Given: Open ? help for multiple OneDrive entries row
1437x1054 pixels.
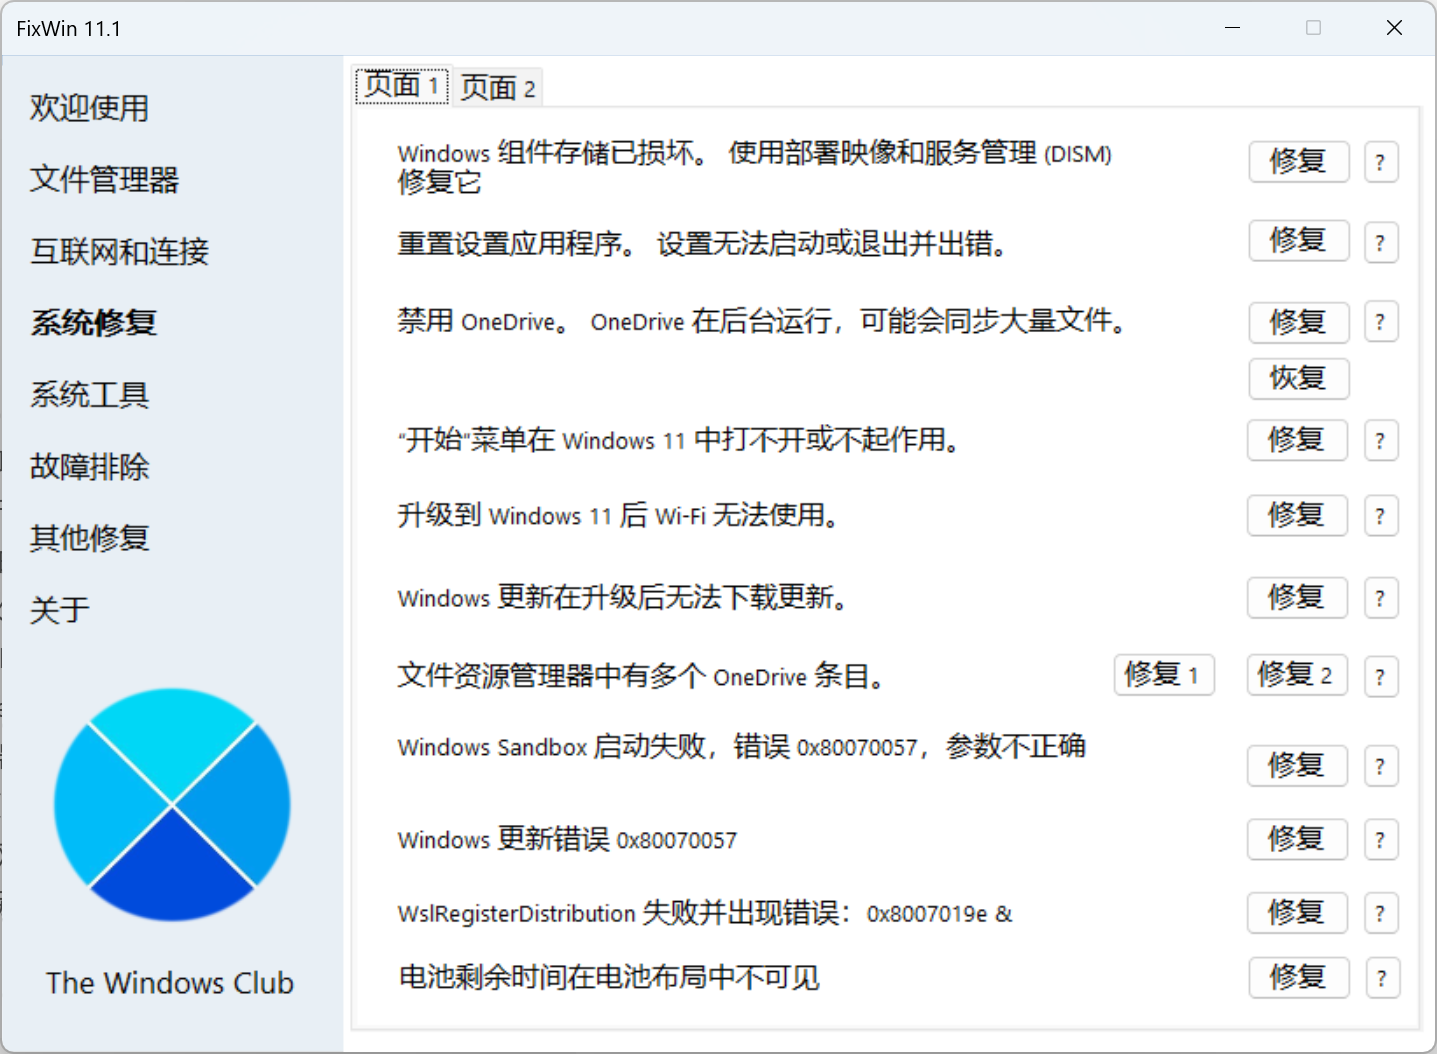Looking at the screenshot, I should (x=1380, y=677).
